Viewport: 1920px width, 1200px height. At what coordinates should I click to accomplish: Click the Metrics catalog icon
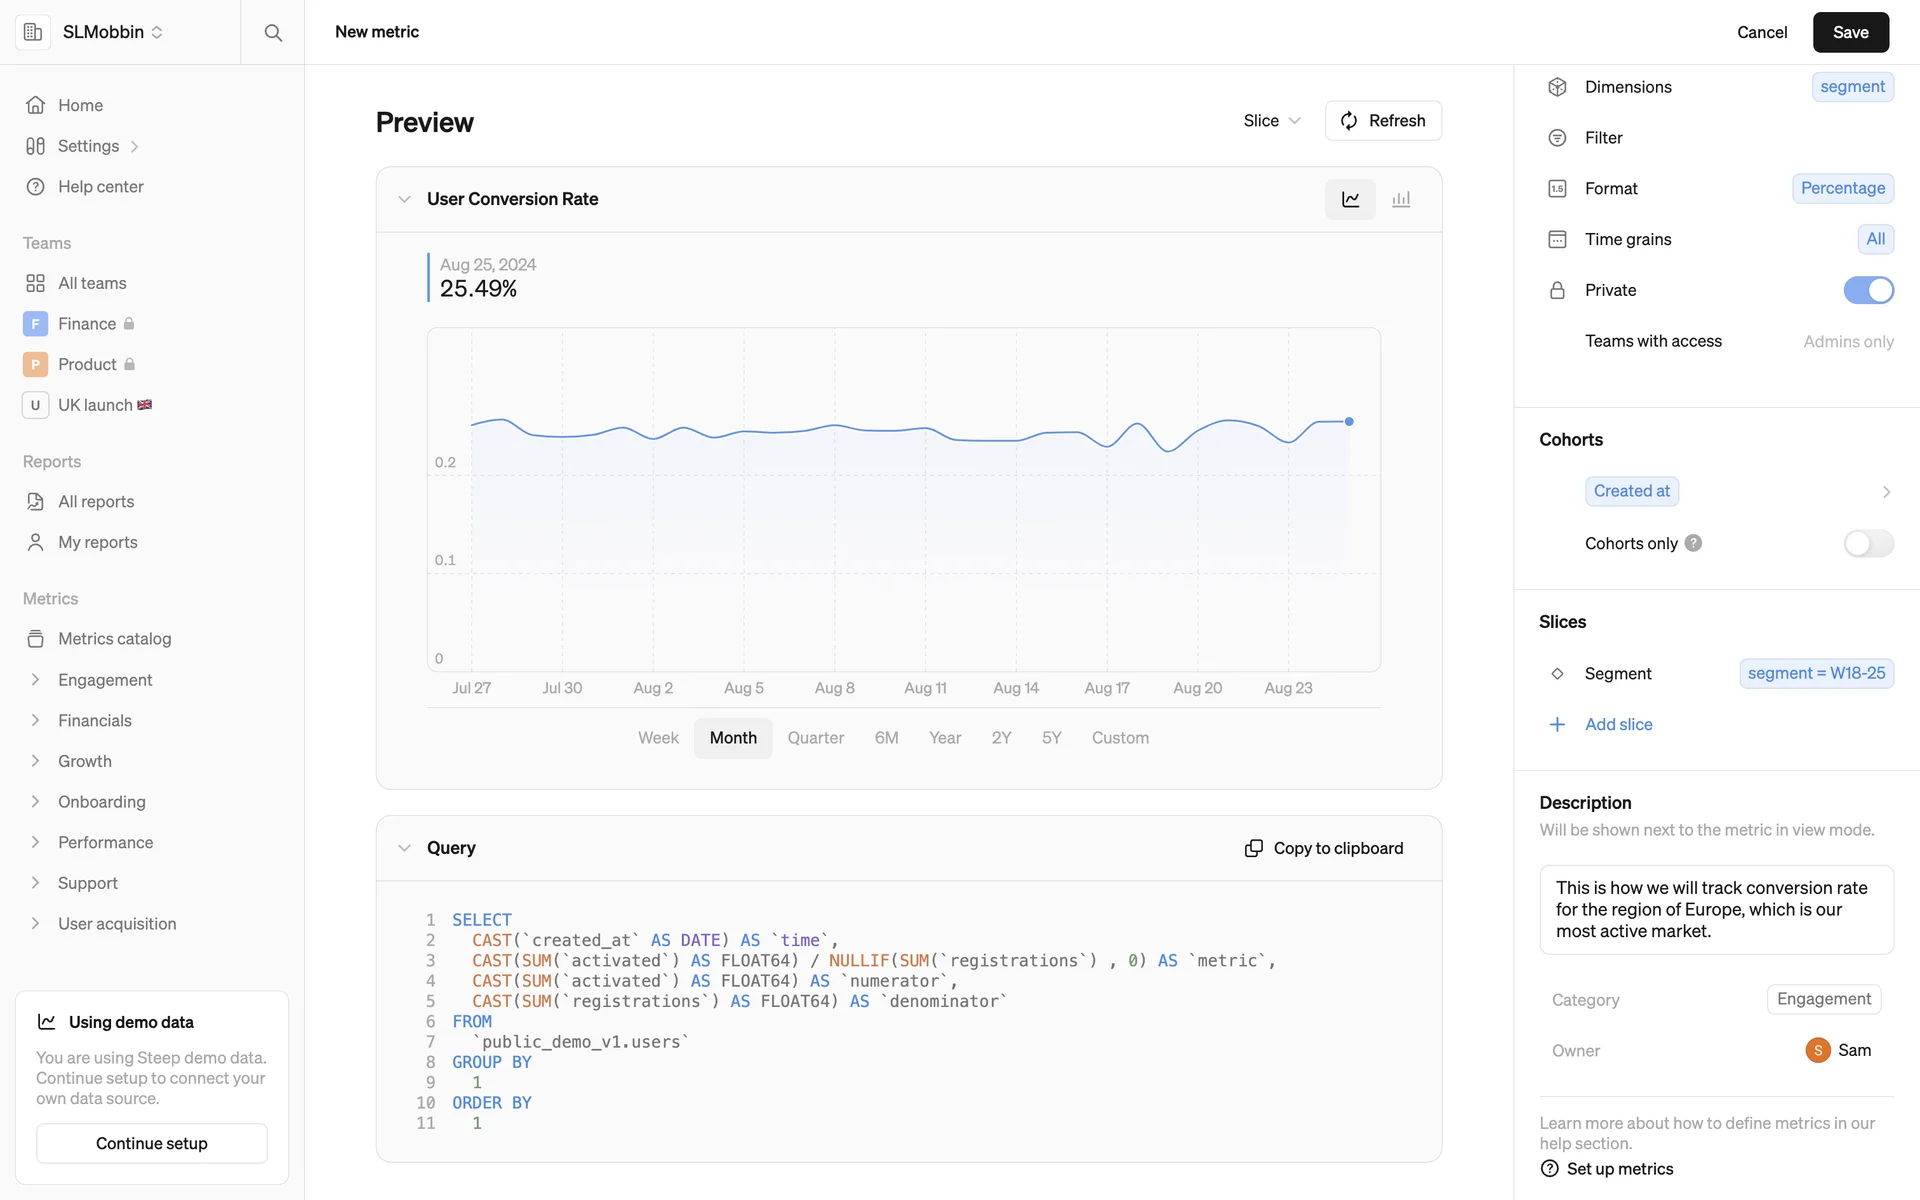tap(36, 638)
